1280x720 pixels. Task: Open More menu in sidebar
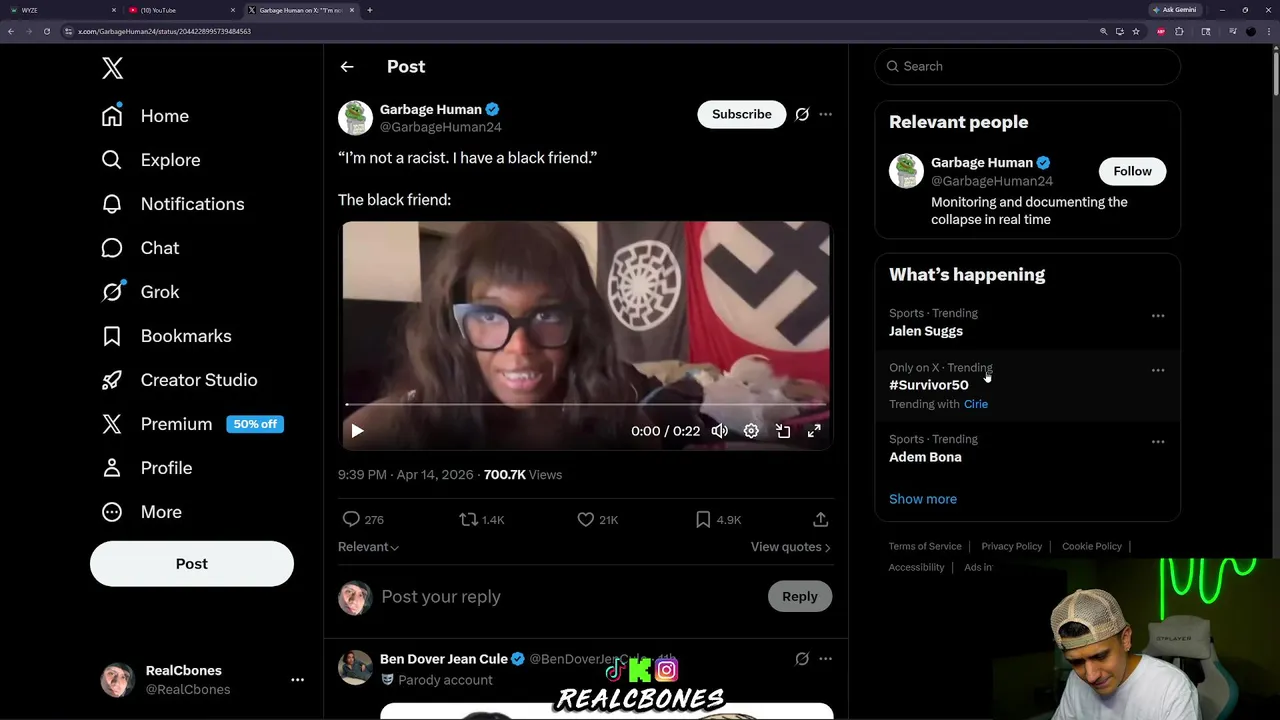[142, 512]
